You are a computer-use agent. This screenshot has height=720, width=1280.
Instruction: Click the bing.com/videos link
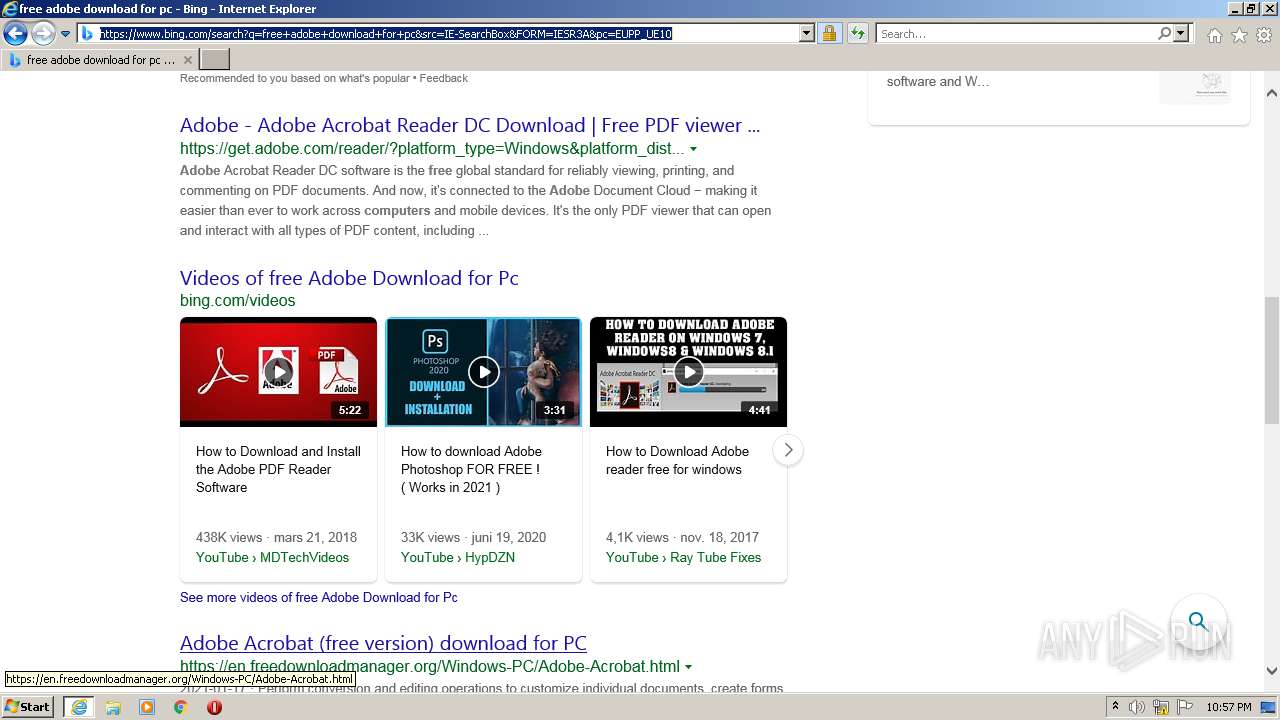(237, 300)
